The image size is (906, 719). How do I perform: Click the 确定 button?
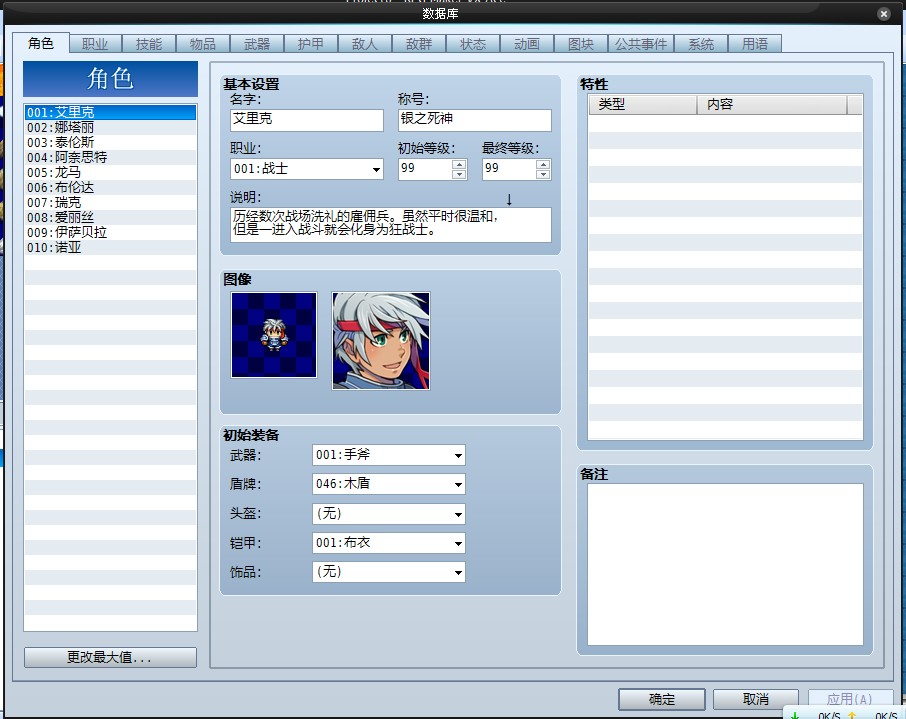(662, 699)
